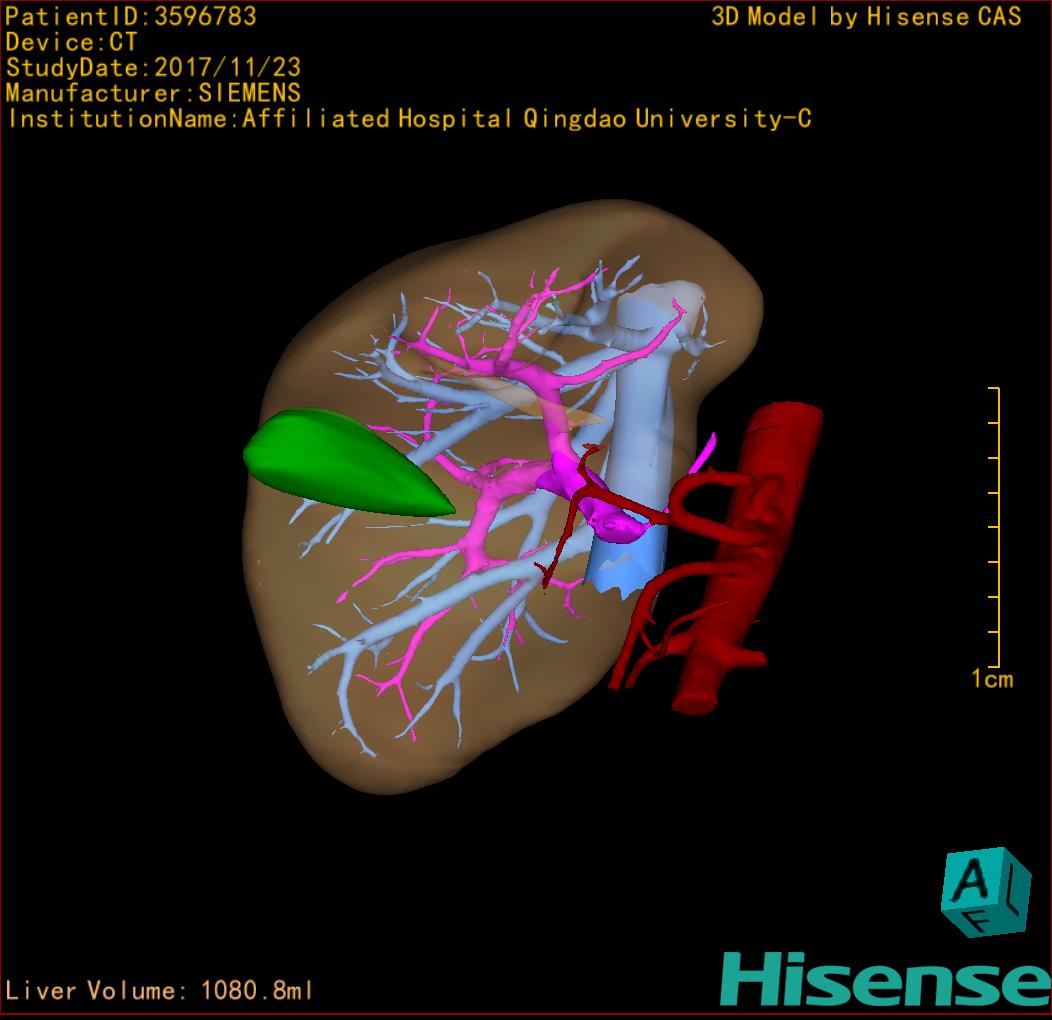Click the orientation cube face labeled A

pos(968,882)
